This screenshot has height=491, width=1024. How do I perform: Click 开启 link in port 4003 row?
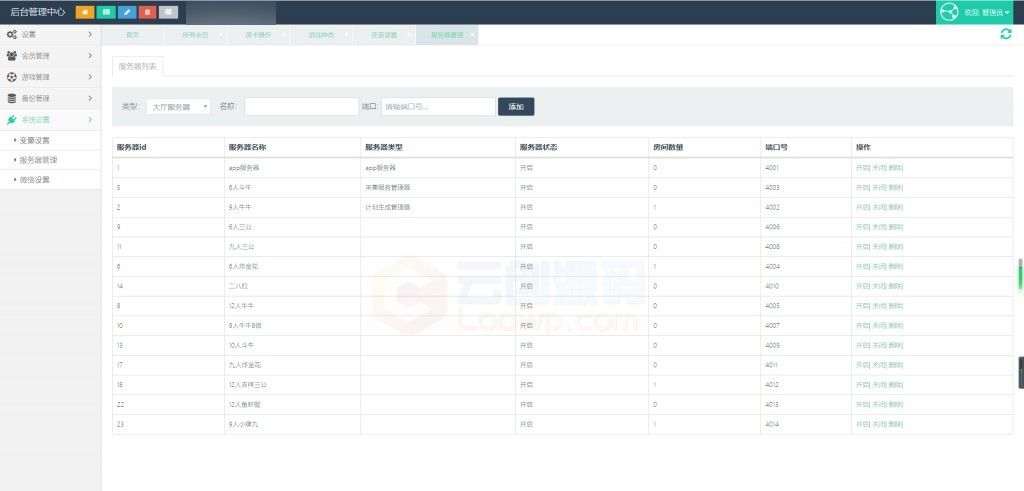click(863, 187)
